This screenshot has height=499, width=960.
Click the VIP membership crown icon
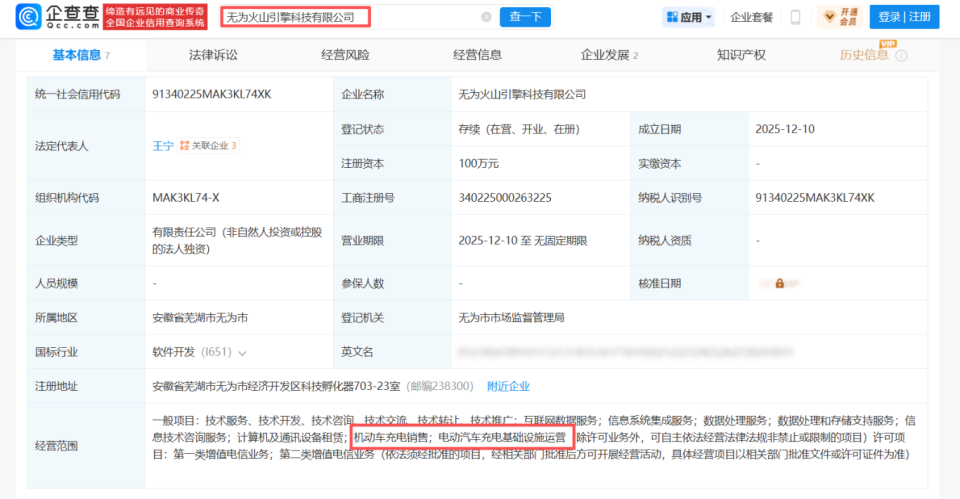point(829,17)
